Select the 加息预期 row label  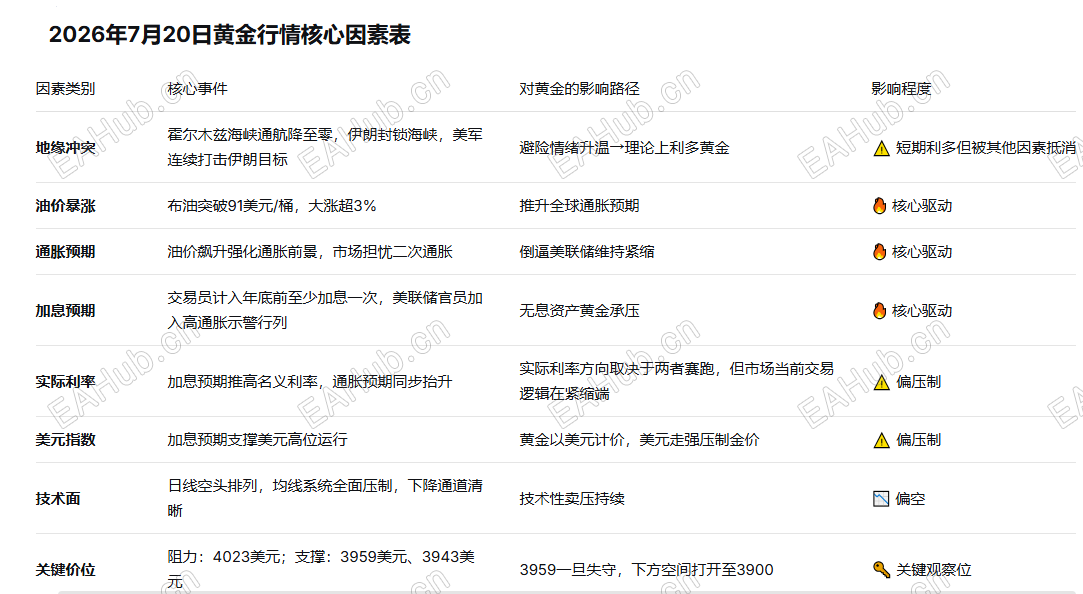coord(65,311)
